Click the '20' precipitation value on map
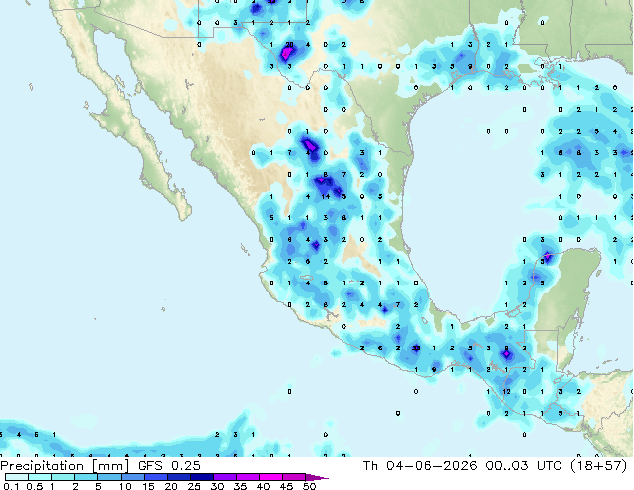This screenshot has height=490, width=634. coord(290,44)
